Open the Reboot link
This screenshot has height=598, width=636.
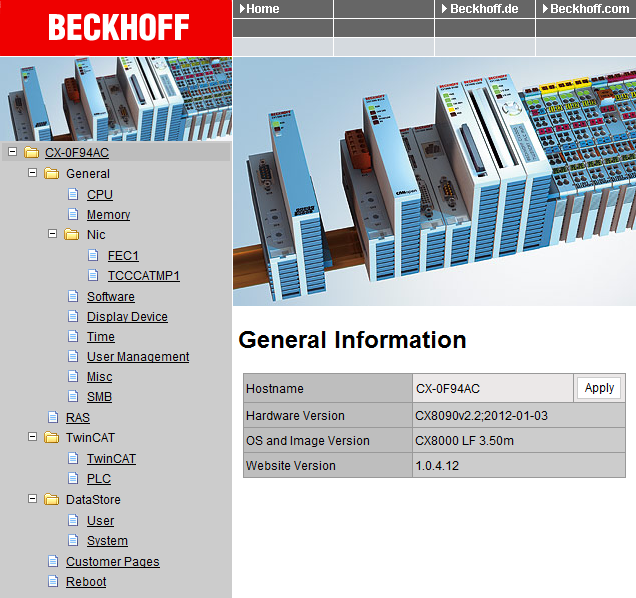[x=86, y=582]
